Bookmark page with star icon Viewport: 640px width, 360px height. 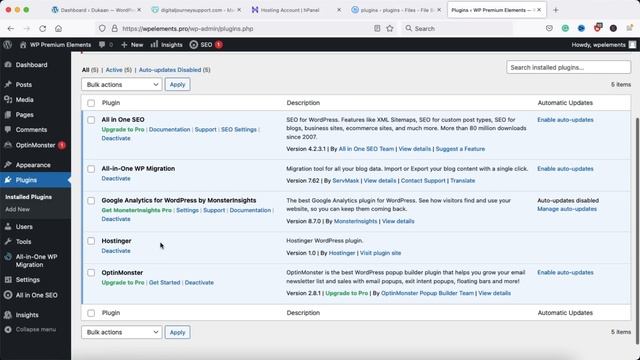coord(390,29)
